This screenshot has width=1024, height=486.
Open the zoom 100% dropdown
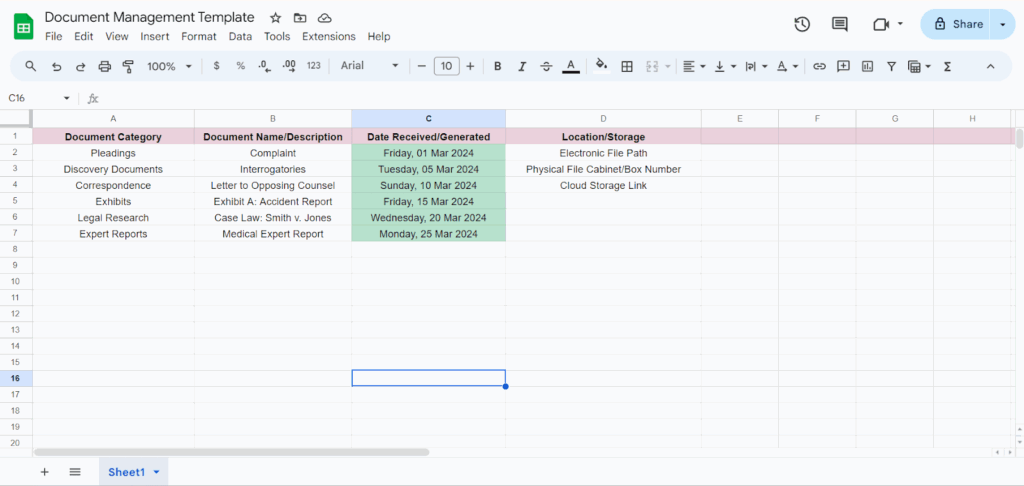point(169,66)
